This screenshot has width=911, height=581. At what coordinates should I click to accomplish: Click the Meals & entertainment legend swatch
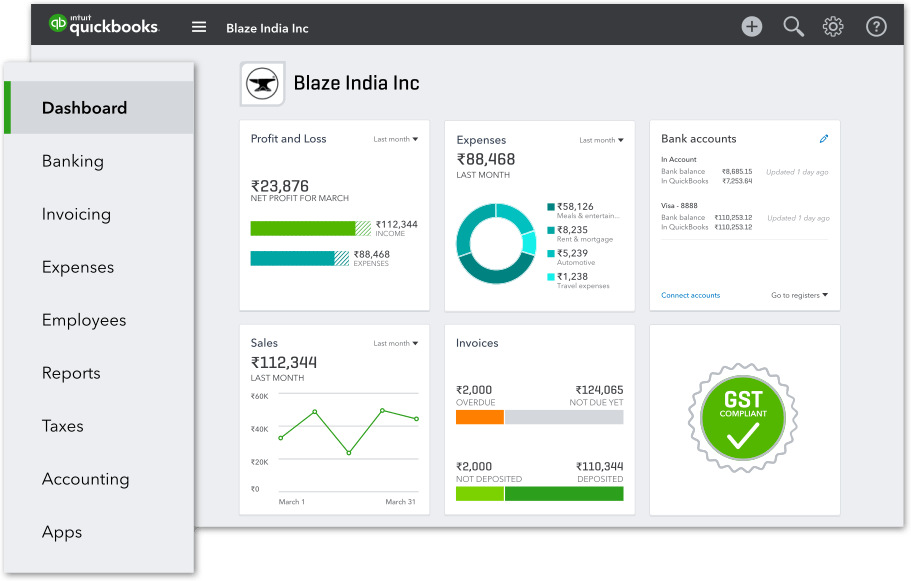coord(551,207)
